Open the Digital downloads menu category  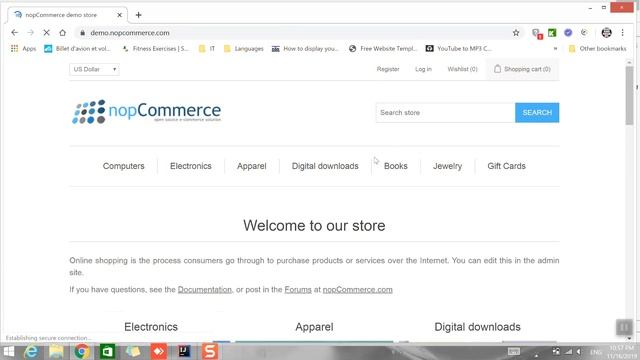(325, 166)
